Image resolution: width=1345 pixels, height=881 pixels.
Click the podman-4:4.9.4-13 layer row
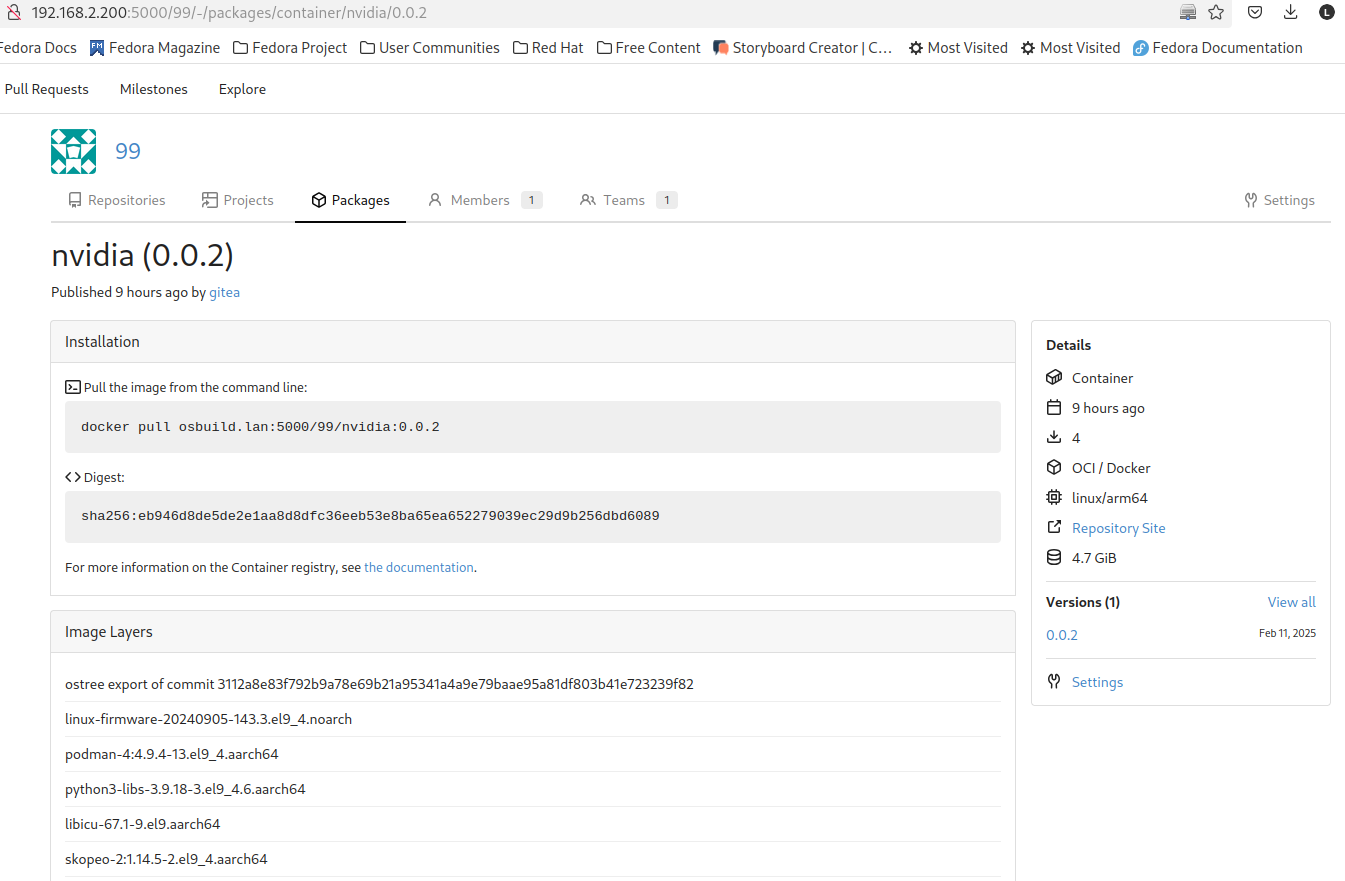pyautogui.click(x=533, y=754)
